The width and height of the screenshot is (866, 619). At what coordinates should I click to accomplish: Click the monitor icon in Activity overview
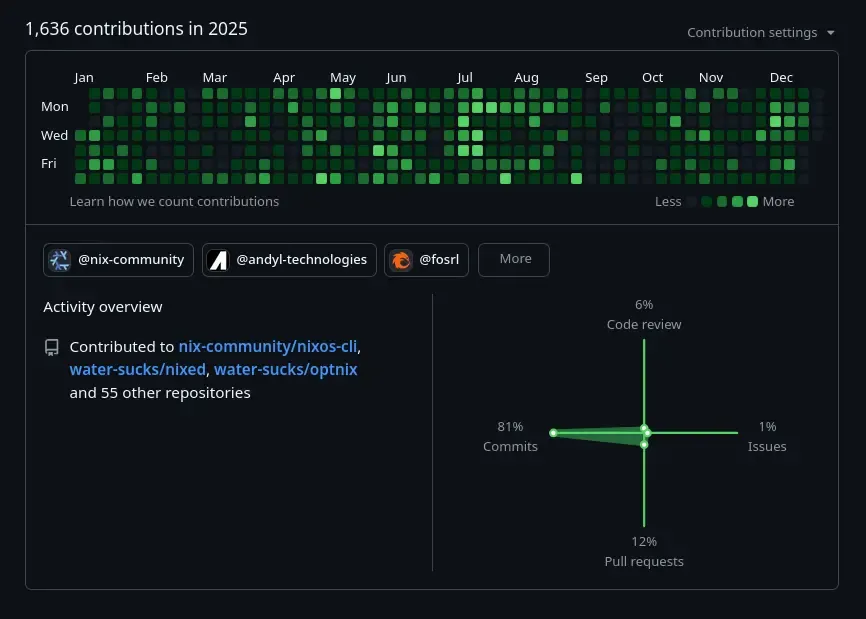(50, 346)
